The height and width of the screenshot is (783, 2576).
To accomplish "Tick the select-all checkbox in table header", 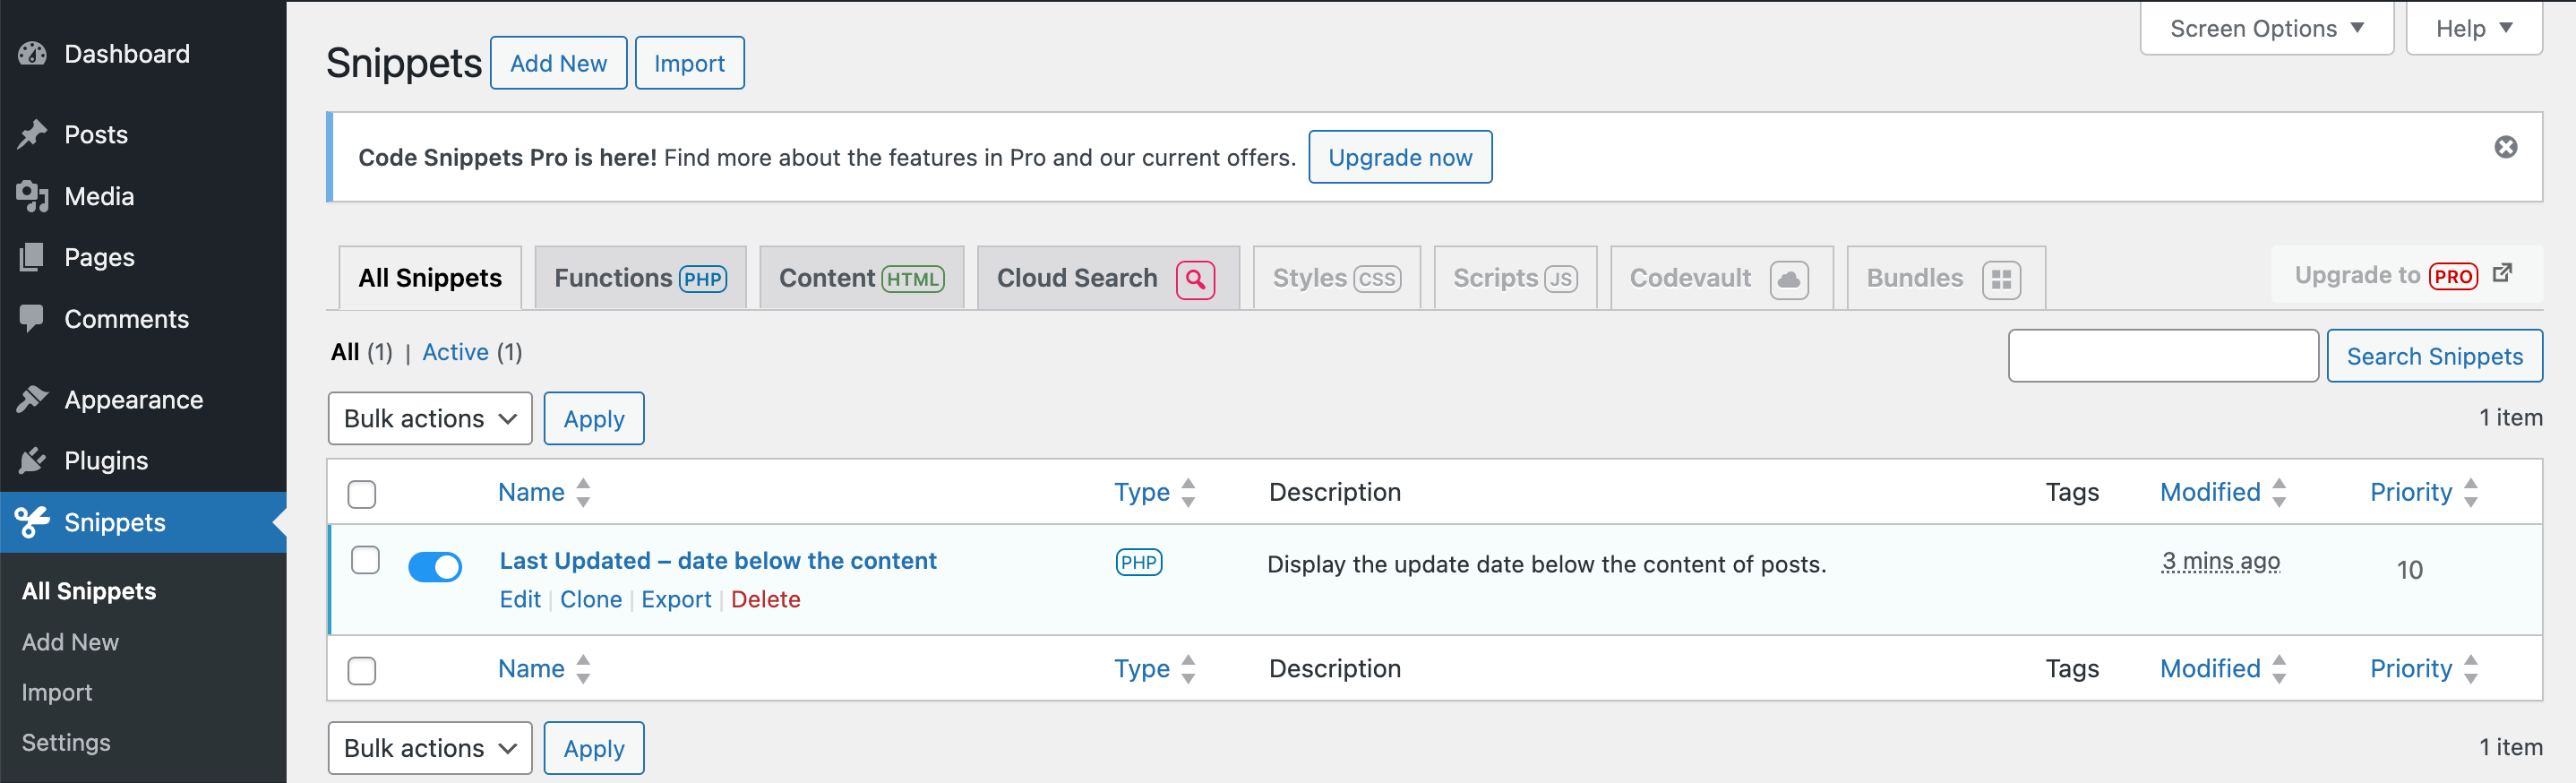I will 362,494.
